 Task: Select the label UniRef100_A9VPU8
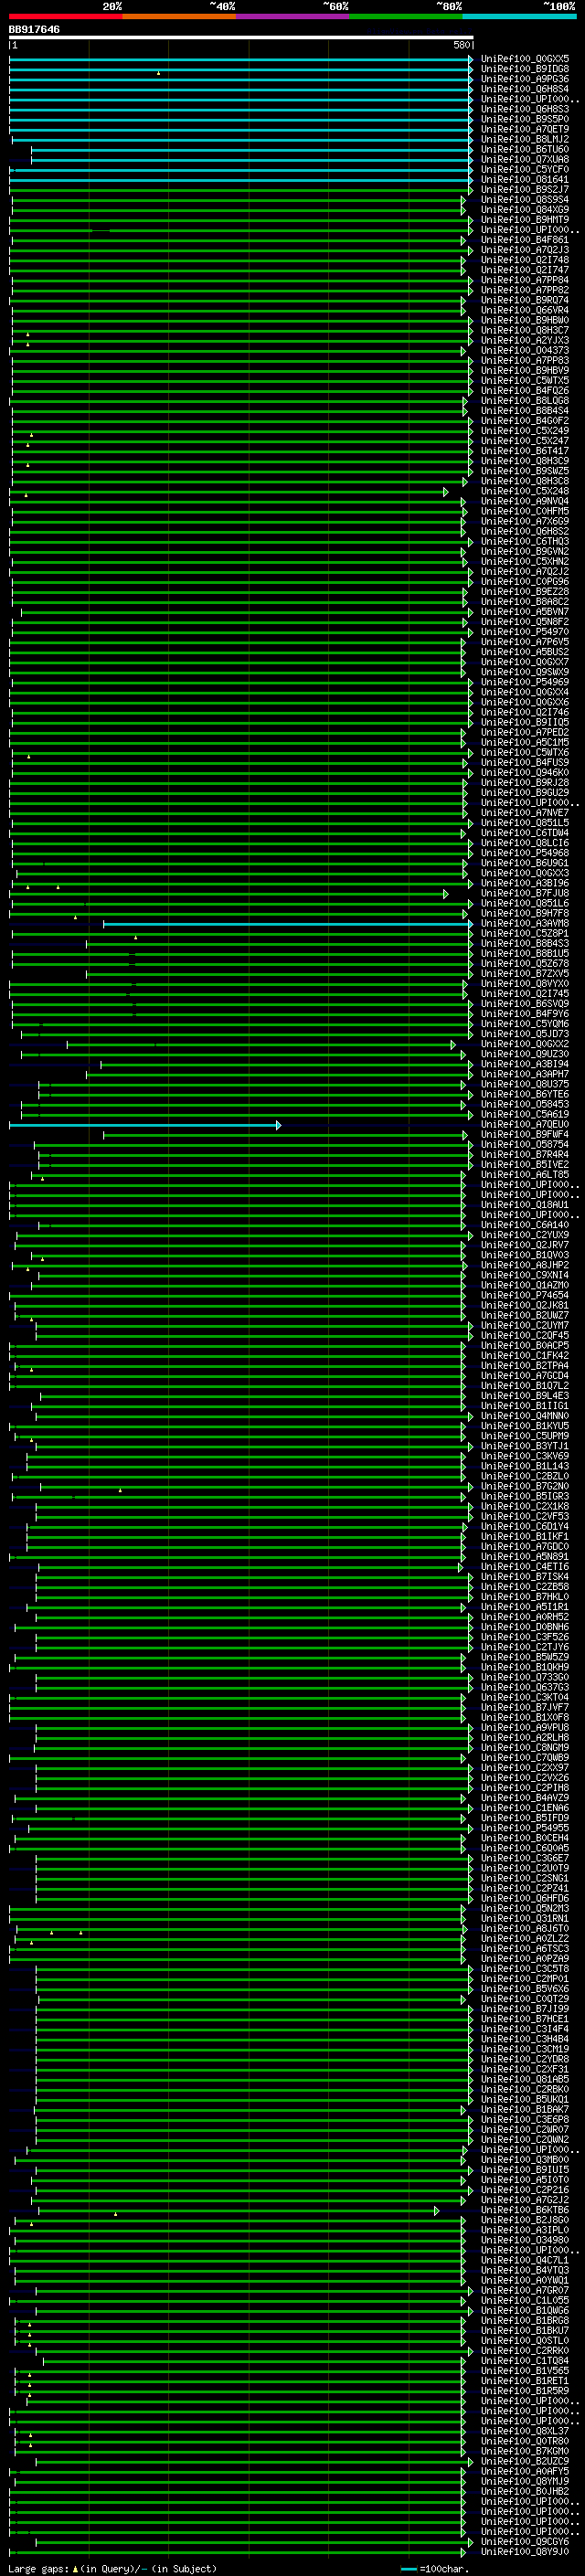click(524, 1728)
